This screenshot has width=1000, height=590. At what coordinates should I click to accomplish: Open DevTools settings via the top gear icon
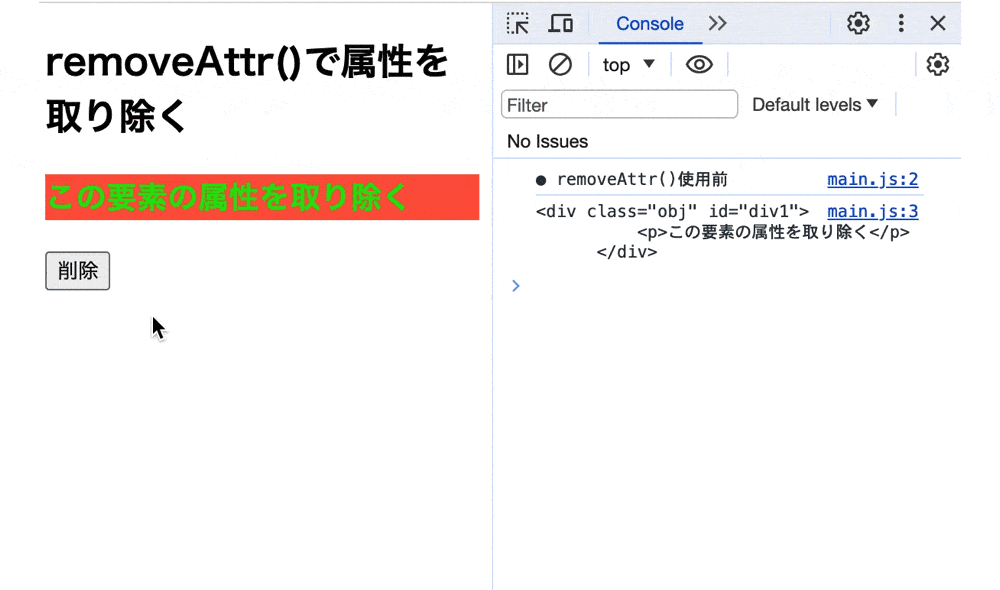click(858, 23)
